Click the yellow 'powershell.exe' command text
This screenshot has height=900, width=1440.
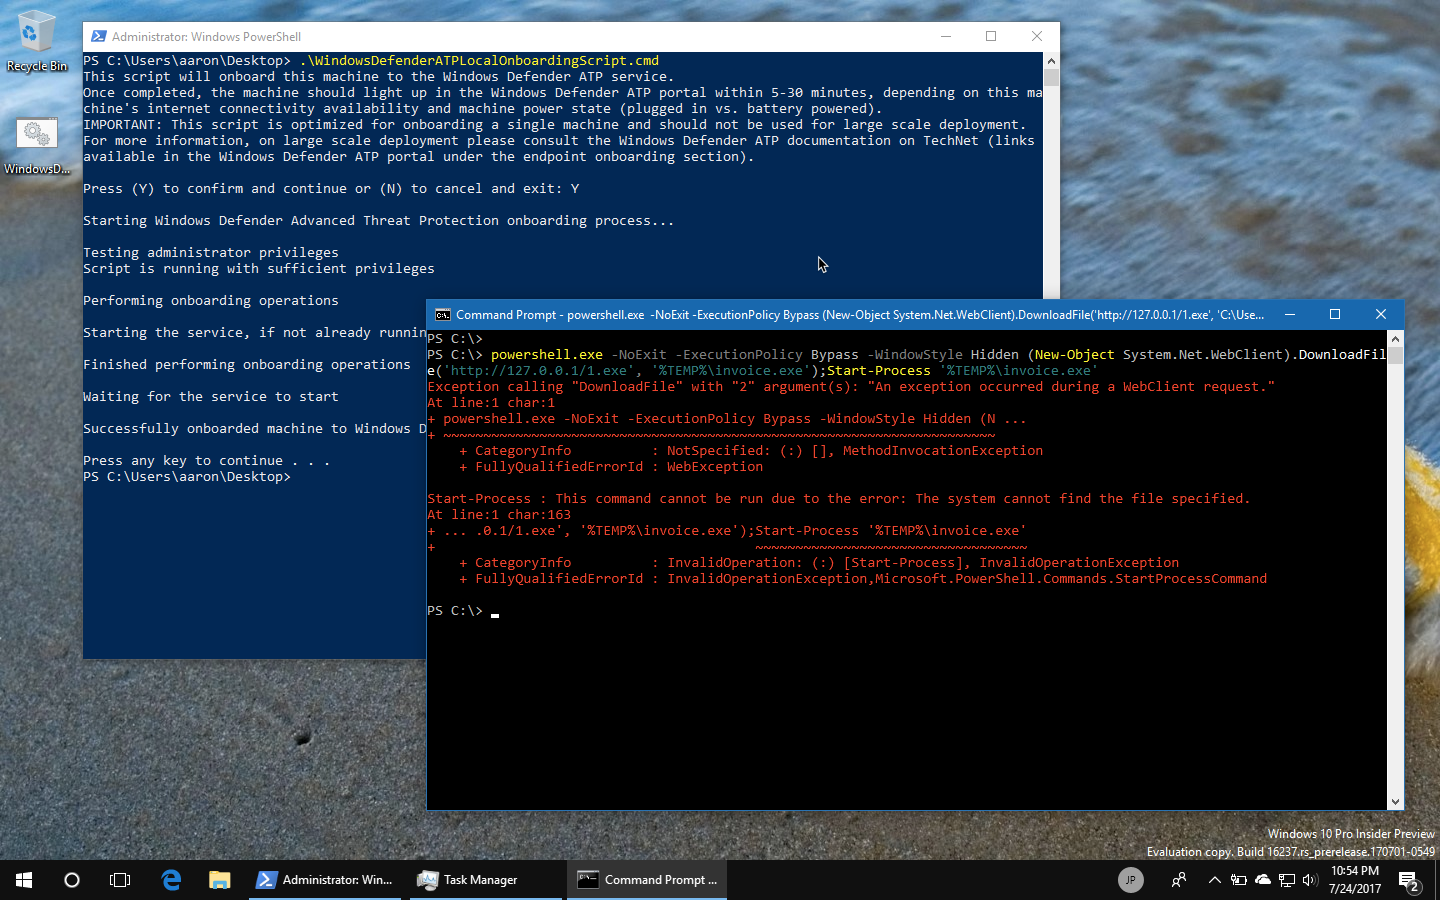coord(547,355)
